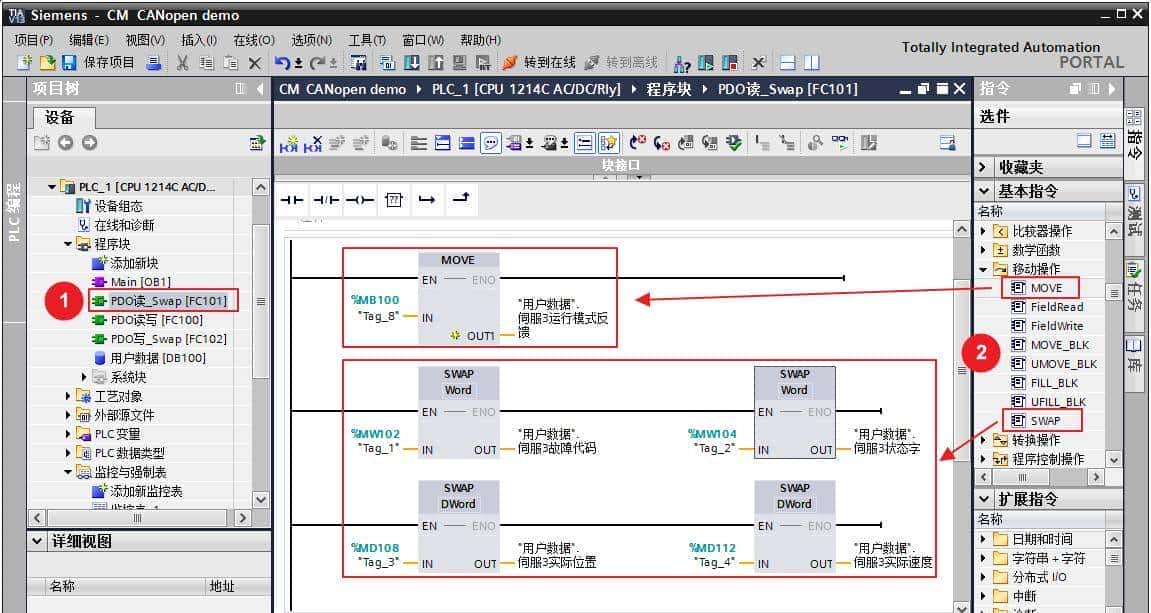Click the Go online (转到在线) button
This screenshot has height=613, width=1151.
[x=539, y=63]
